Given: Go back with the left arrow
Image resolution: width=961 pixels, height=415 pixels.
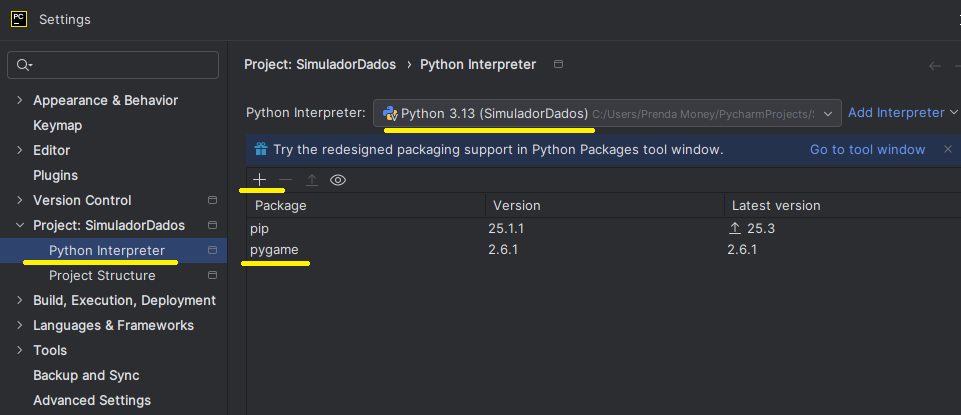Looking at the screenshot, I should click(x=935, y=66).
